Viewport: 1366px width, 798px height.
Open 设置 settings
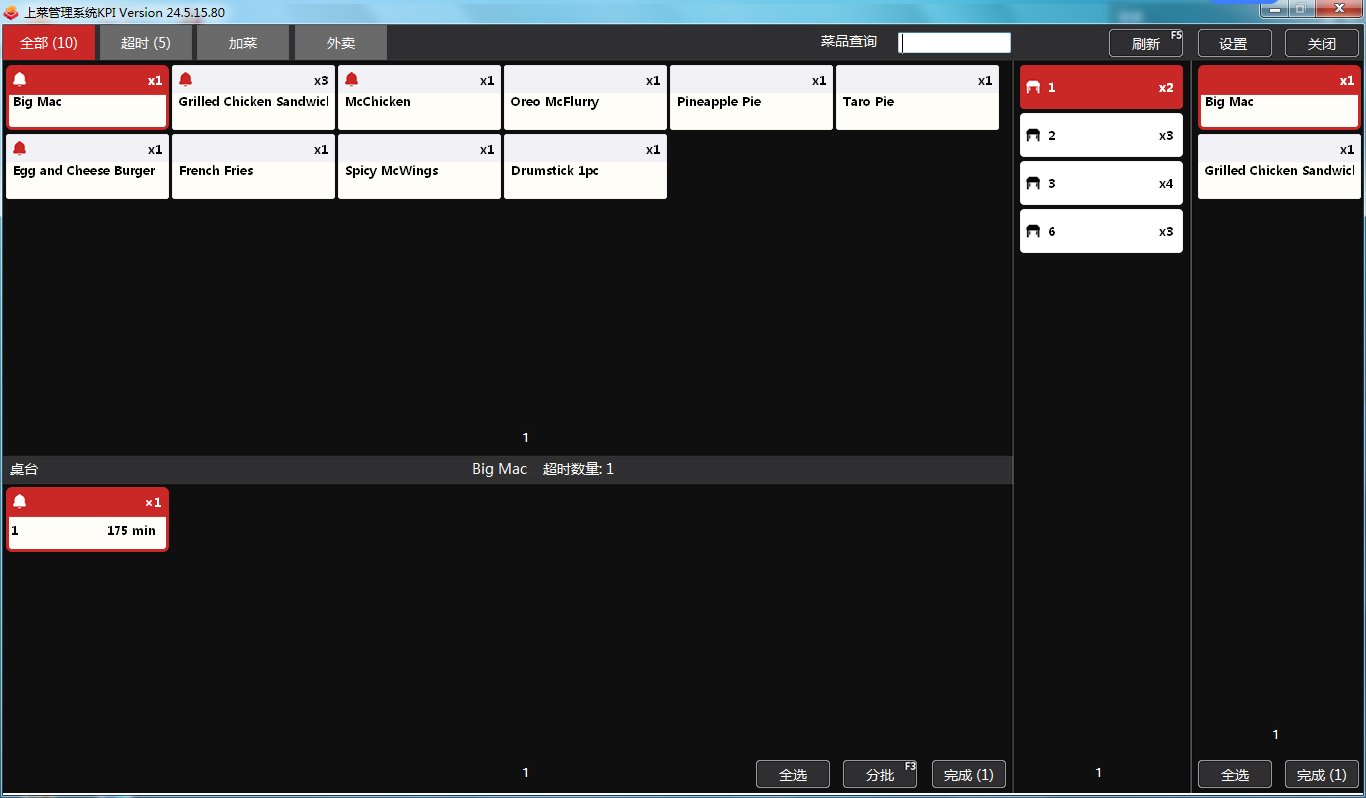(x=1234, y=44)
